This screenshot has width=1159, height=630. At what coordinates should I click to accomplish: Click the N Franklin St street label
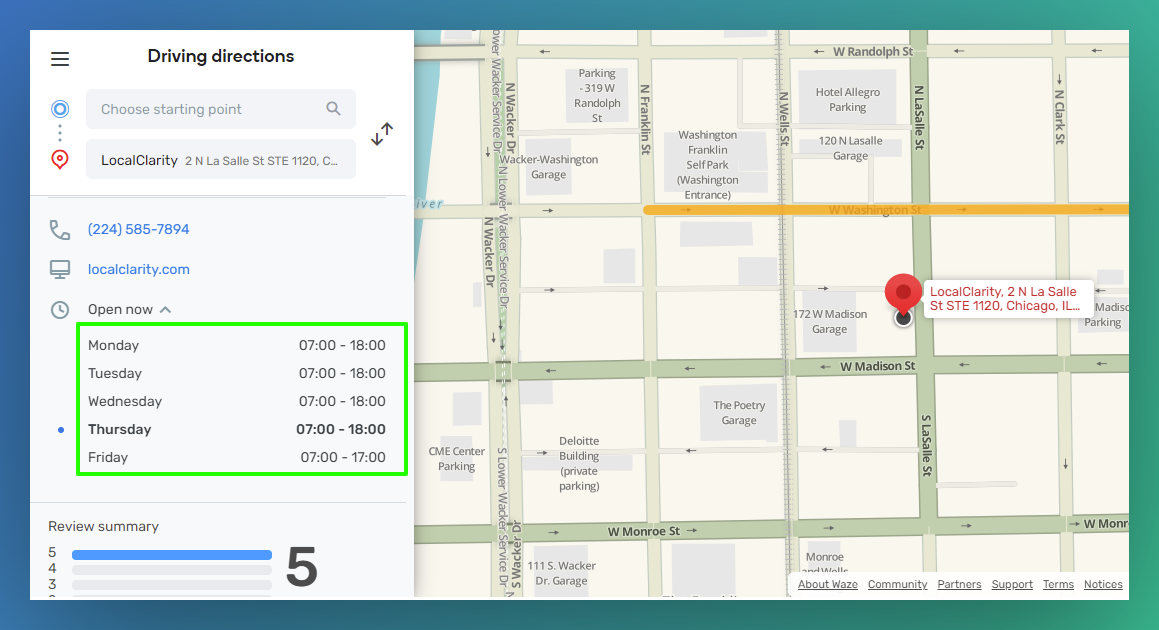646,119
